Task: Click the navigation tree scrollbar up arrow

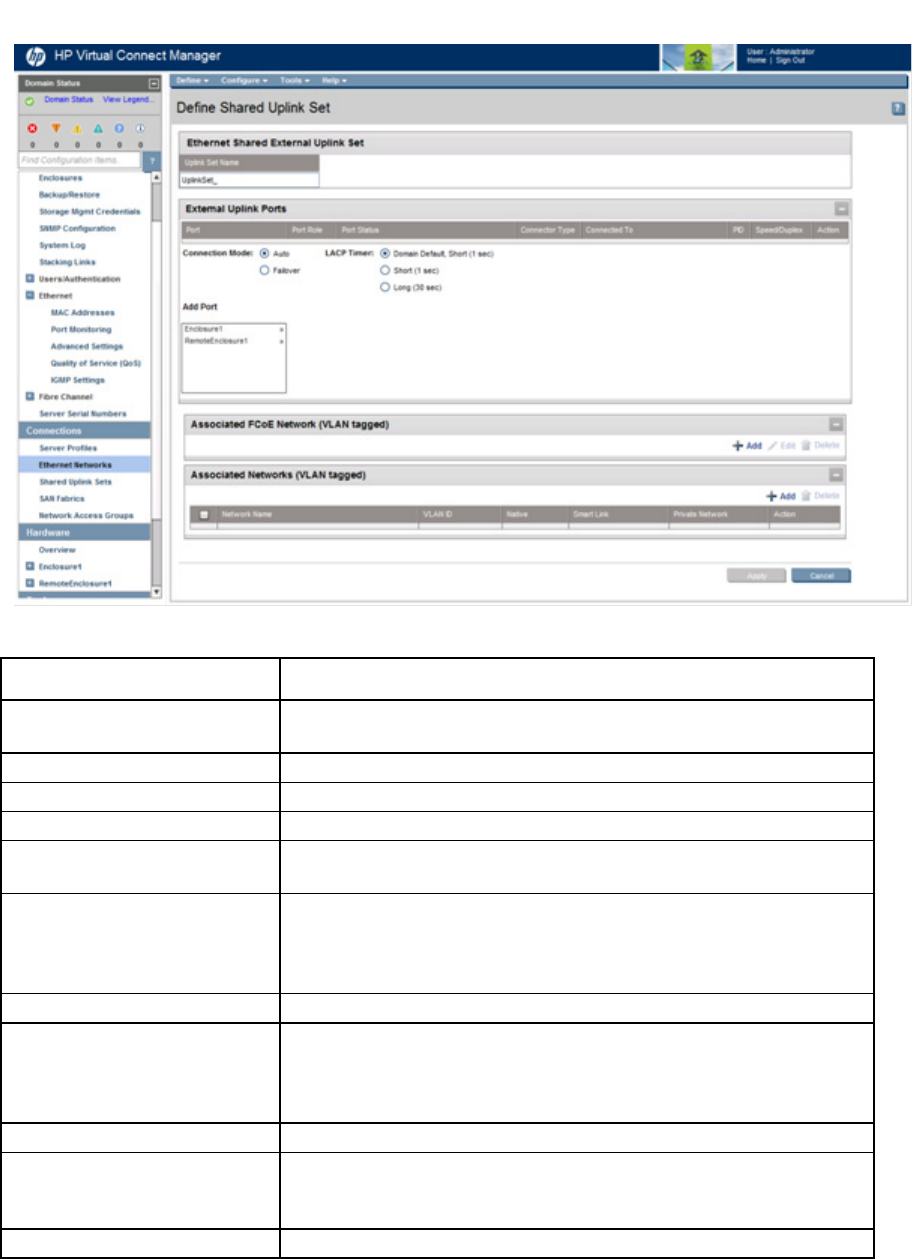Action: (155, 177)
